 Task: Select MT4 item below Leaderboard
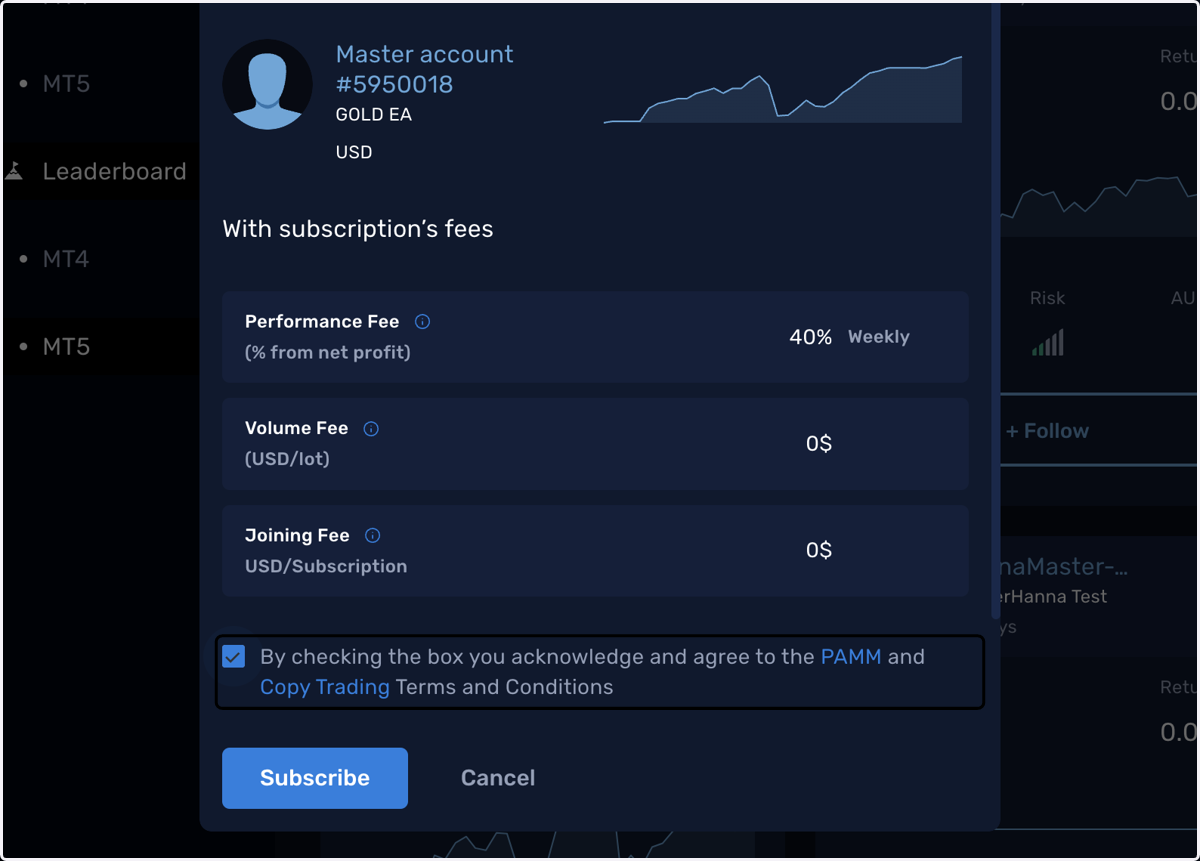click(66, 259)
